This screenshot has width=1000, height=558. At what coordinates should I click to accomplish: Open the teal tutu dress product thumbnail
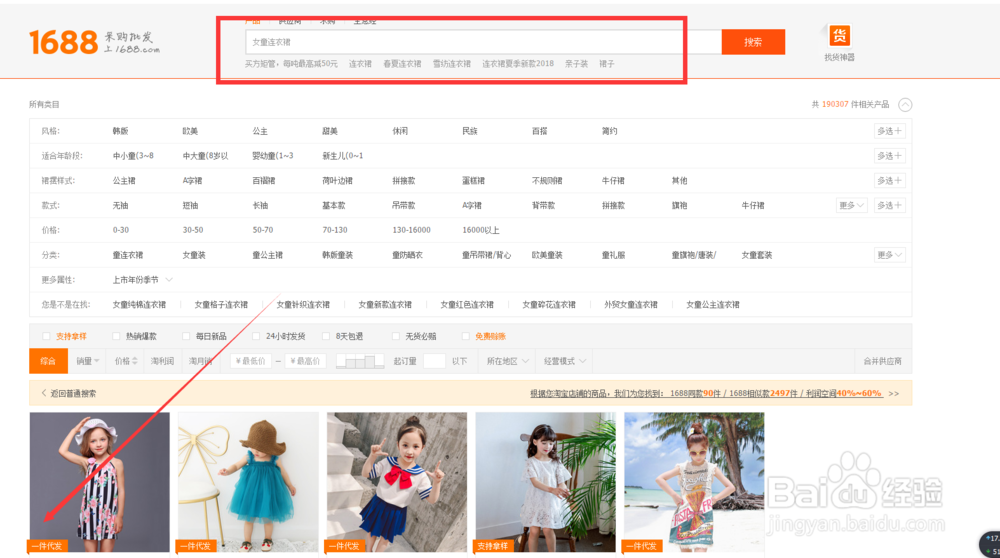(248, 482)
